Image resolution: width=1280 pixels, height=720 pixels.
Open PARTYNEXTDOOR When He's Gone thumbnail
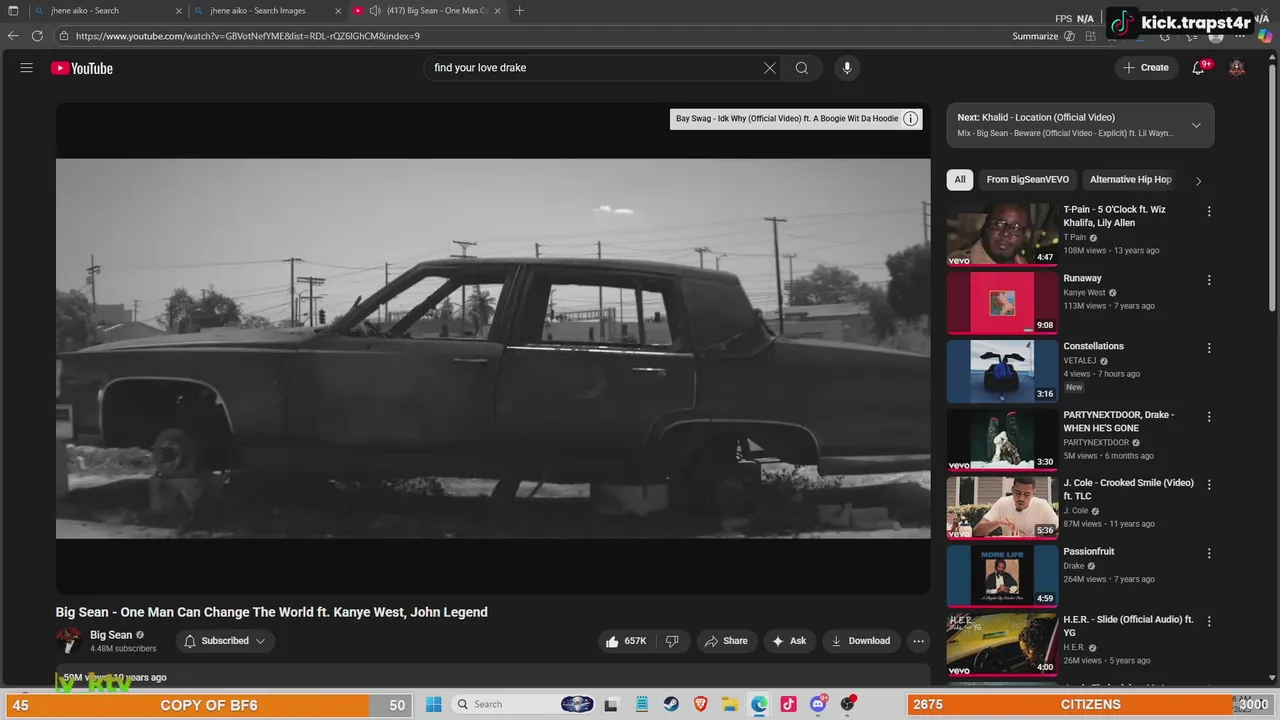(x=1002, y=439)
